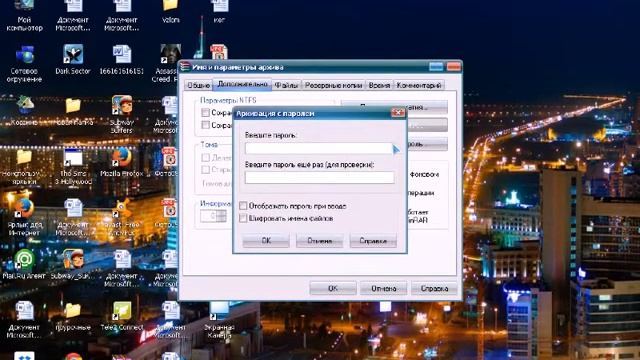Select the Dark Sector game shortcut

(x=73, y=59)
